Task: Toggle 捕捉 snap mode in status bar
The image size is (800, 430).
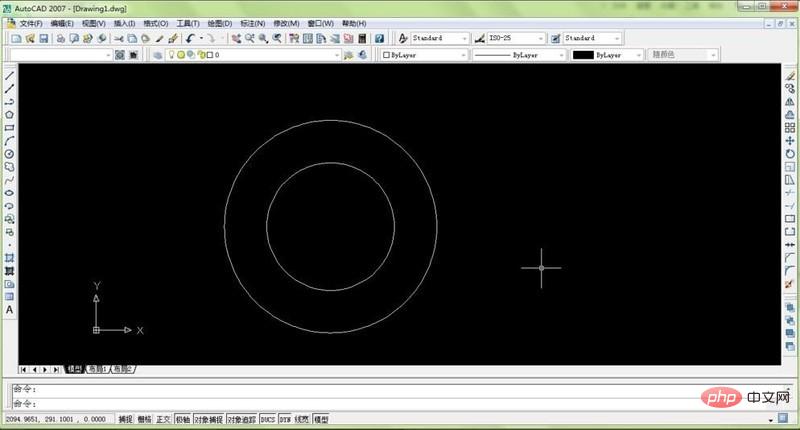Action: [126, 419]
